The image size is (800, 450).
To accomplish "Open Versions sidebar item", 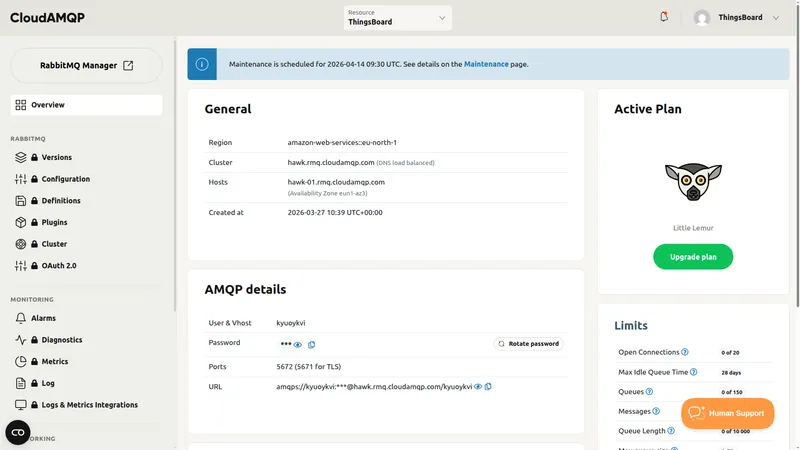I will click(x=56, y=157).
